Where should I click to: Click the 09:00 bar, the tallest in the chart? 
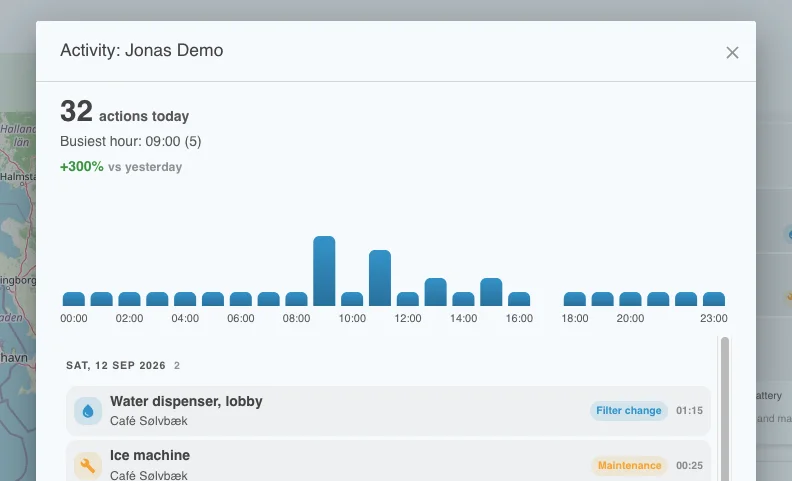tap(324, 271)
